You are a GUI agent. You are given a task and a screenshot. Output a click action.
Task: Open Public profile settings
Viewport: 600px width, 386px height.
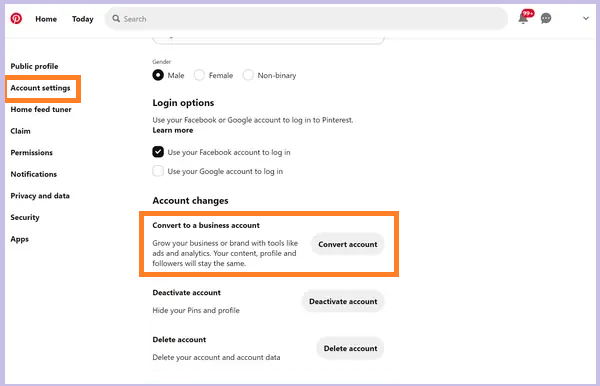(34, 66)
